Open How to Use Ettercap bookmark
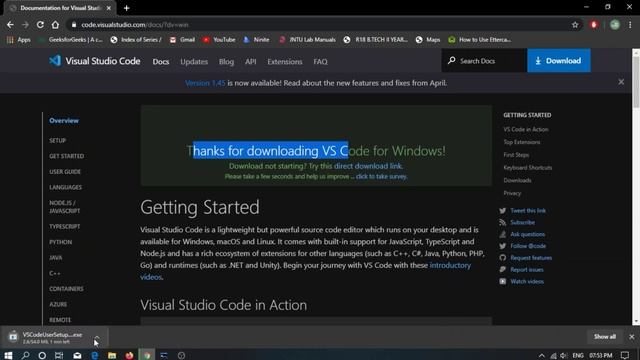The height and width of the screenshot is (360, 640). [x=480, y=40]
